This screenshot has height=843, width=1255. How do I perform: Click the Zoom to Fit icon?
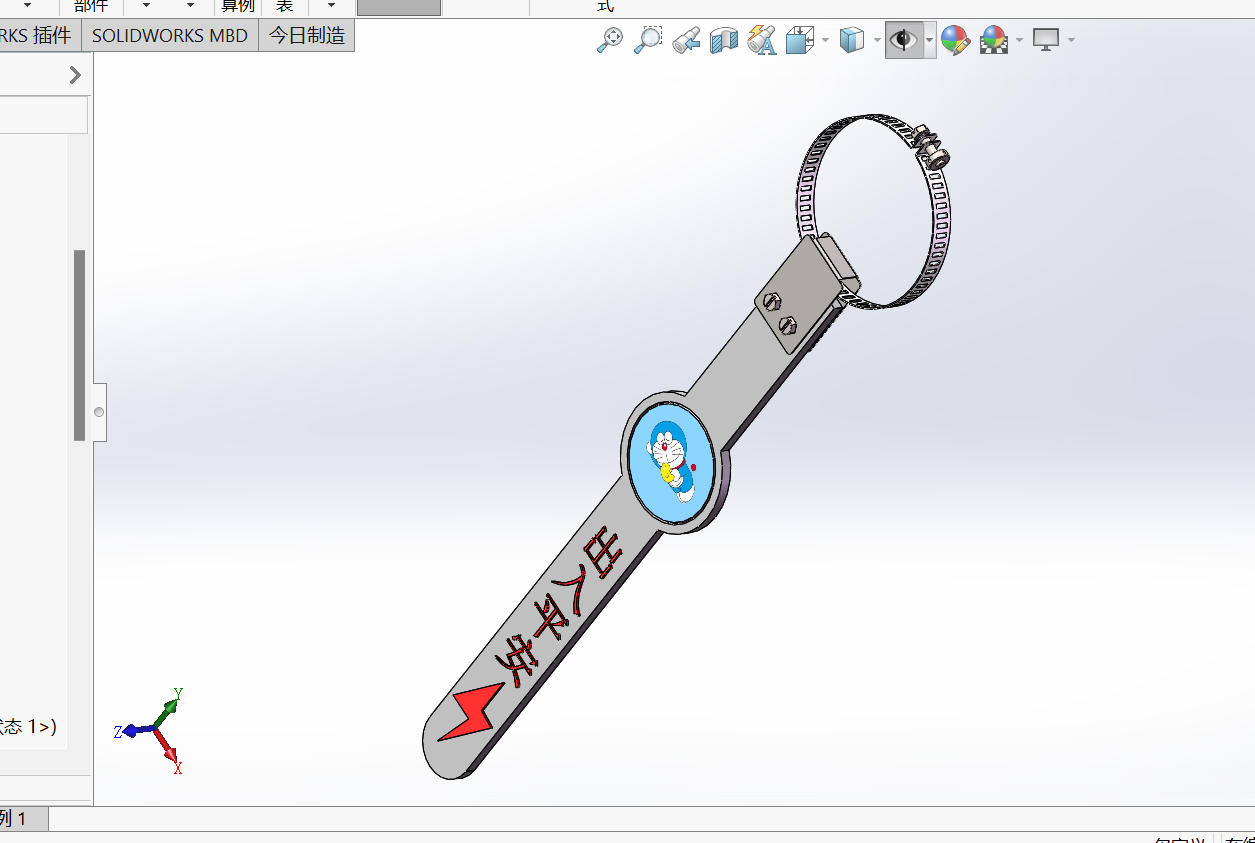click(610, 40)
